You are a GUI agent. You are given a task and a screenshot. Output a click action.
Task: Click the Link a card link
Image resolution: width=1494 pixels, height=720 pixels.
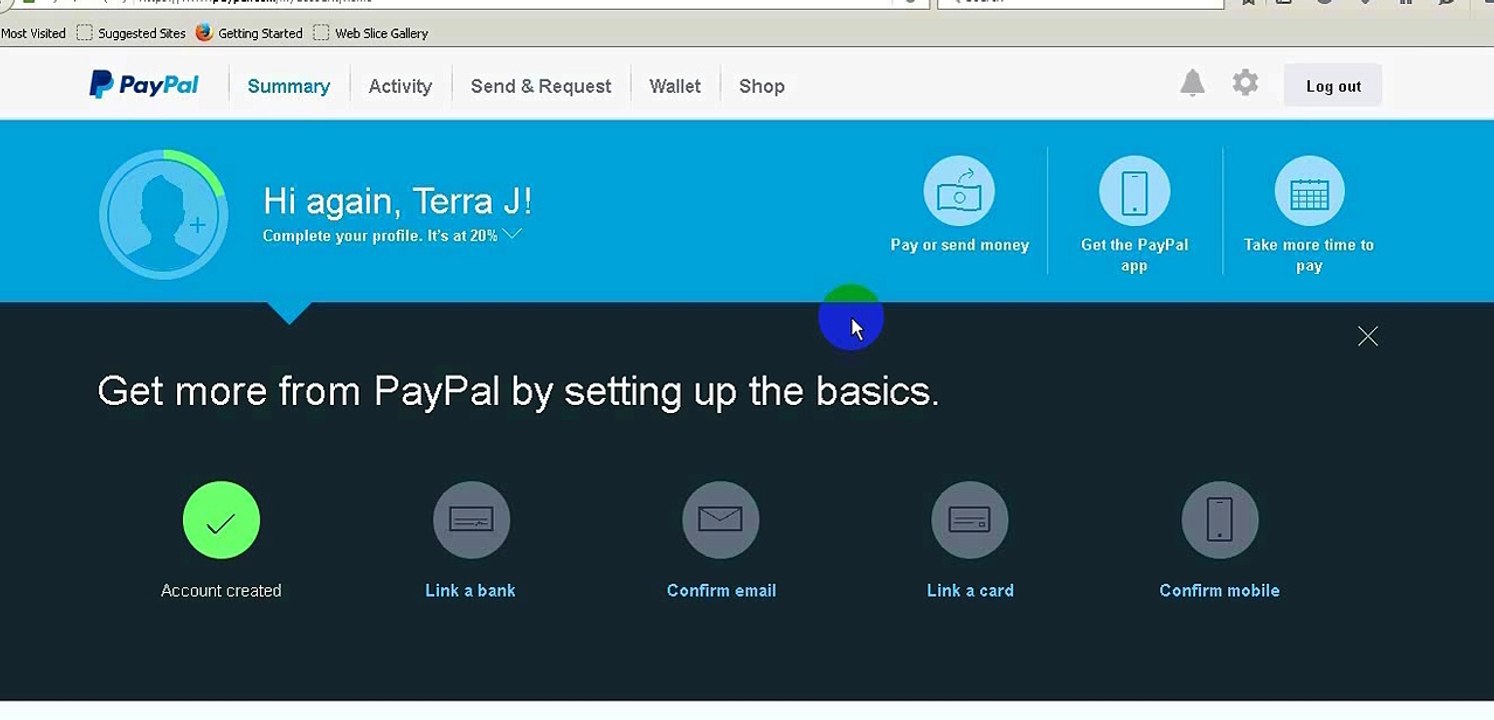point(970,590)
